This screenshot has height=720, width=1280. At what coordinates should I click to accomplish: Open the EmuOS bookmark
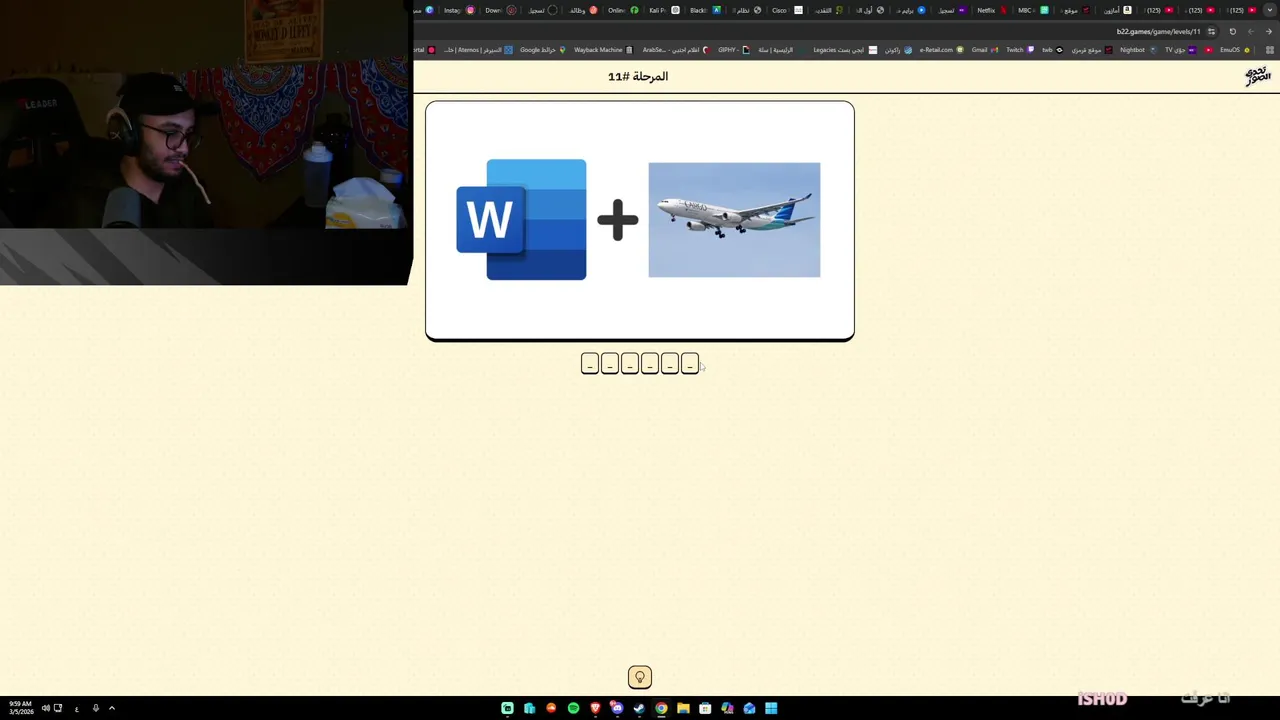point(1235,50)
